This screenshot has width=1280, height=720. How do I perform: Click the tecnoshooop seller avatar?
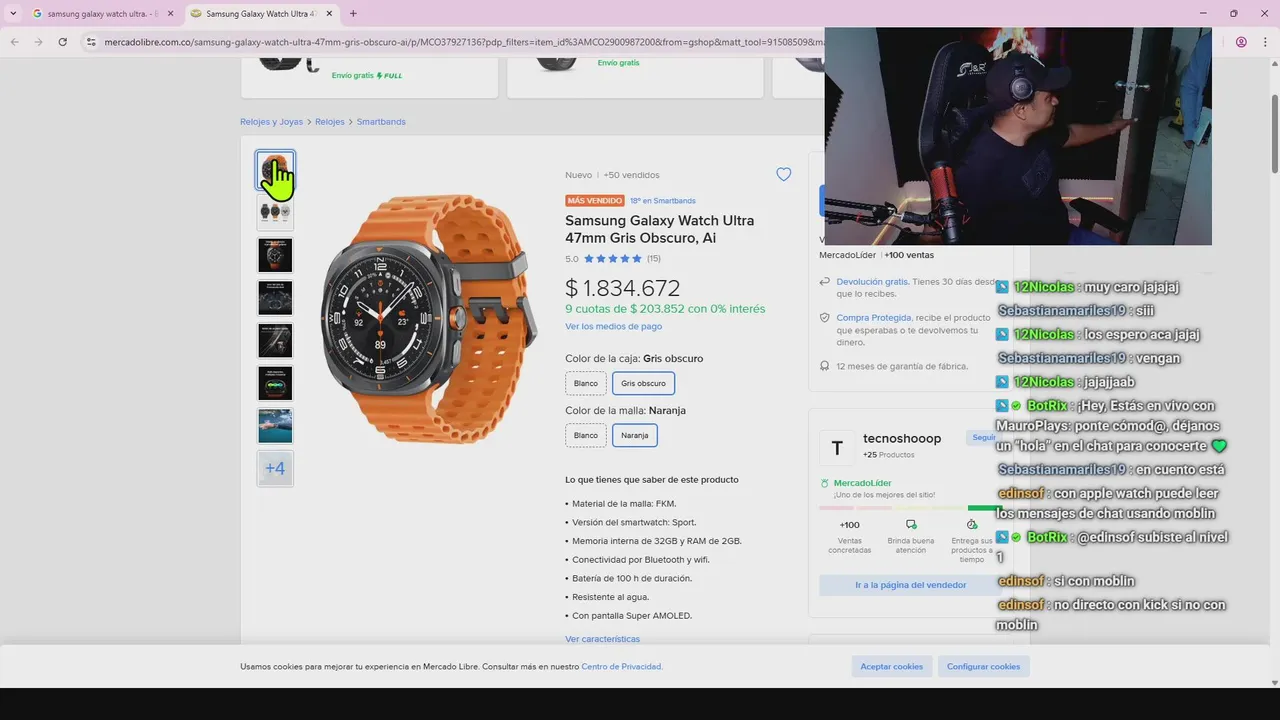pos(837,448)
